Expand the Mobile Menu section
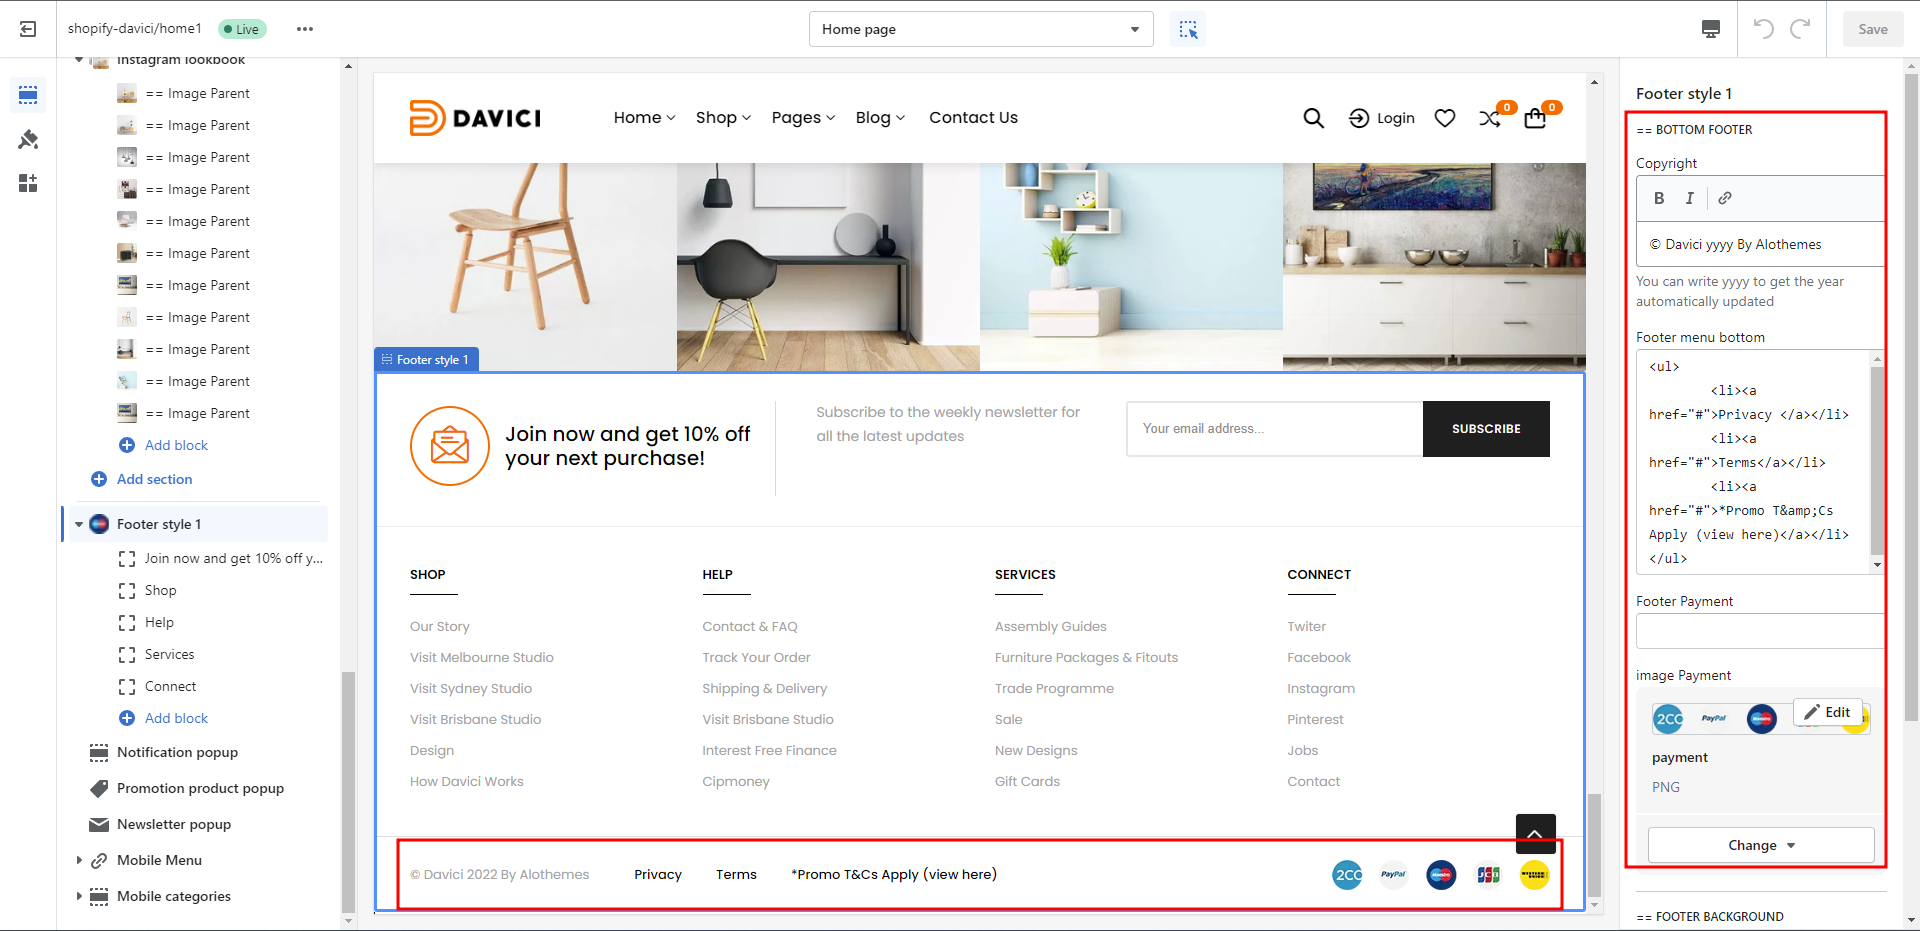1920x931 pixels. [x=79, y=860]
